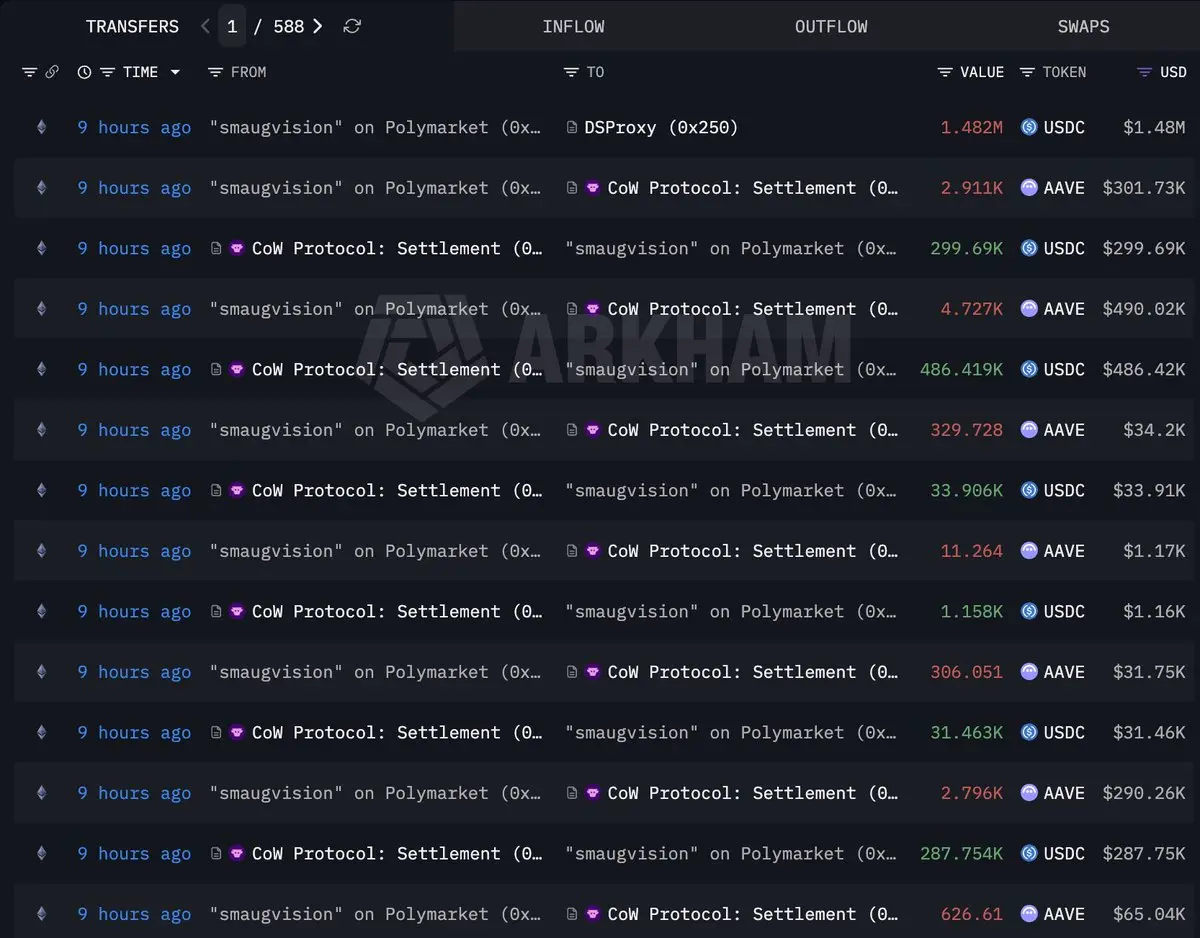Image resolution: width=1200 pixels, height=938 pixels.
Task: Click AAVE token icon in $34.2K row
Action: point(1029,430)
